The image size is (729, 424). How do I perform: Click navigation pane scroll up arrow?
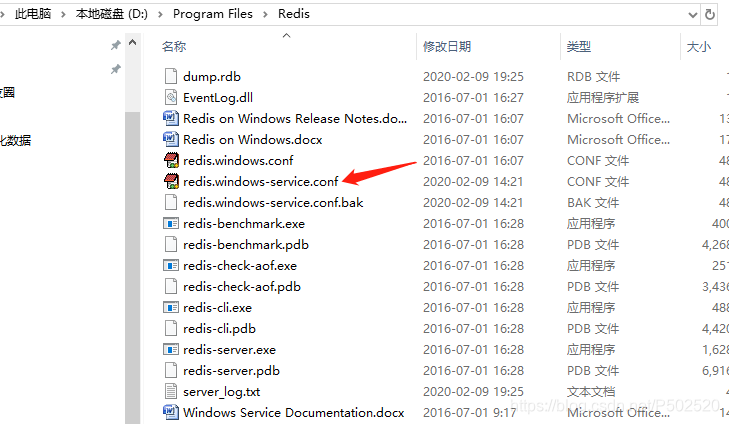pos(133,43)
